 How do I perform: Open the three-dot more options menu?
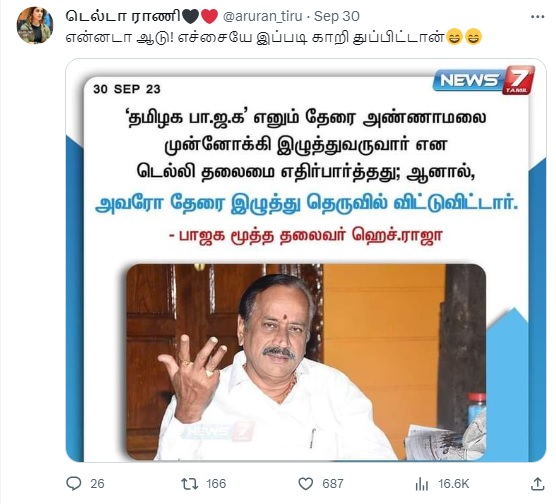(x=538, y=16)
